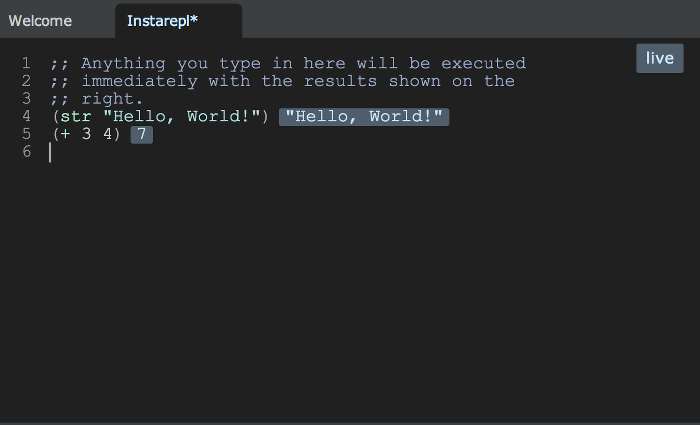Click the comment line starting with "immediately"
The image size is (700, 425).
(x=140, y=81)
